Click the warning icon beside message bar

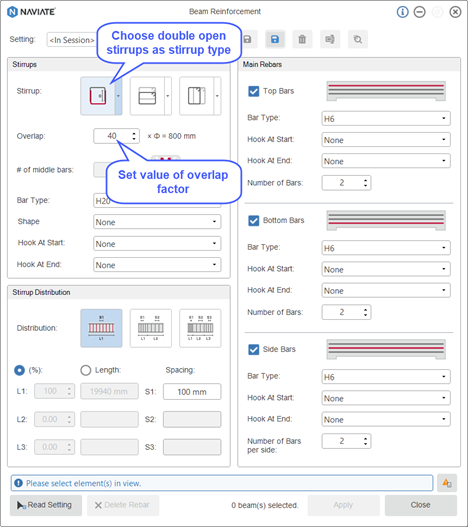pos(447,483)
